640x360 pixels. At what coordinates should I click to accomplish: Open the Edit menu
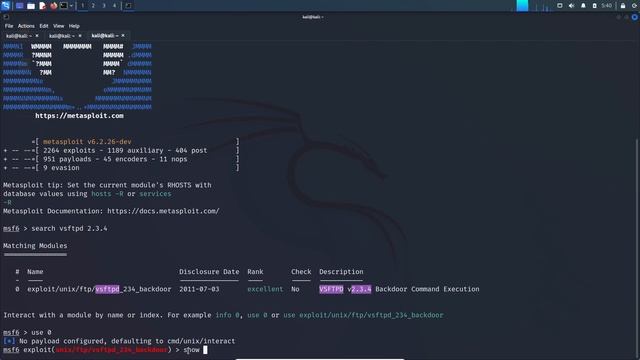(44, 26)
